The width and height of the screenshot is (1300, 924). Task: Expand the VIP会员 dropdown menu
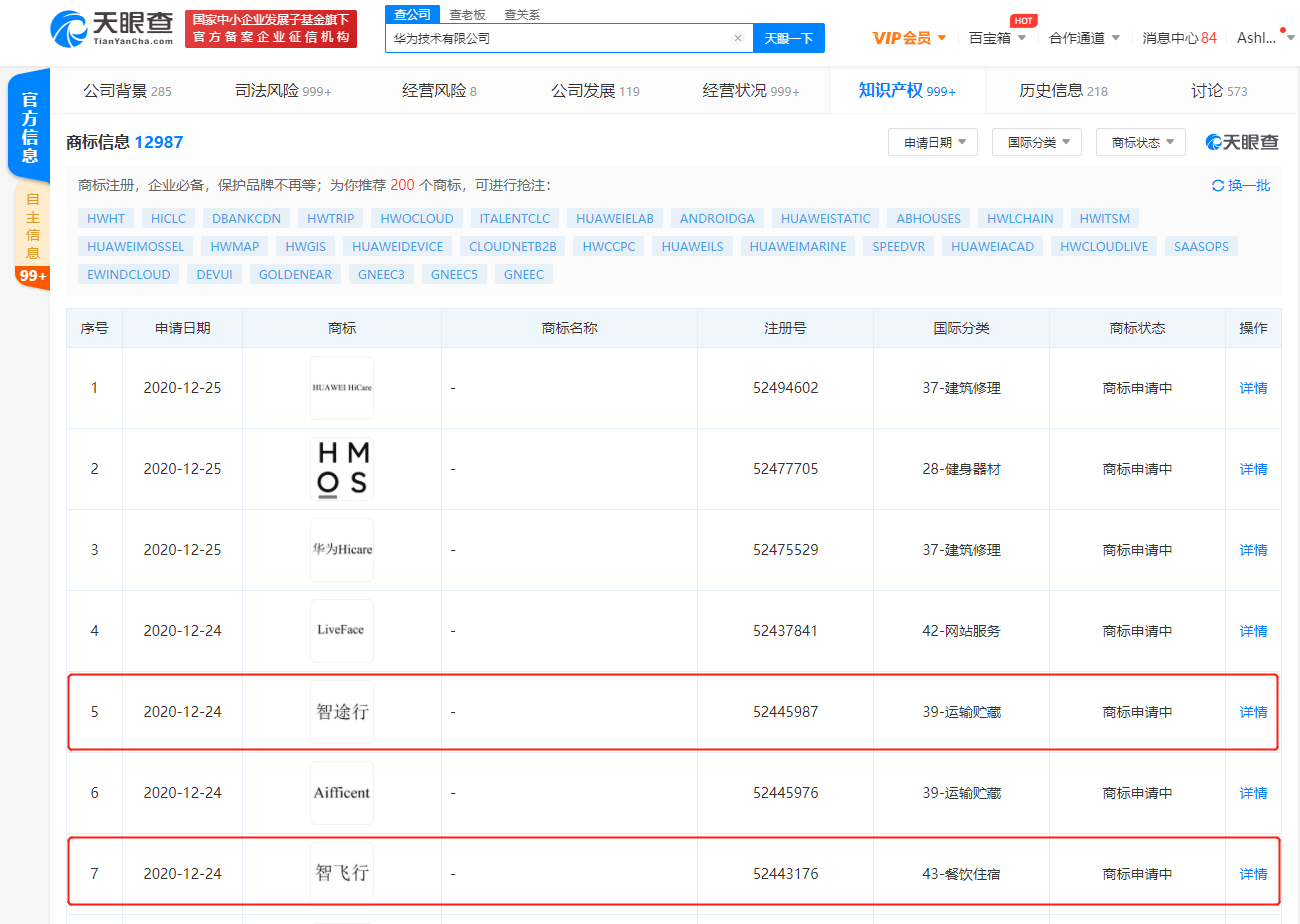click(x=902, y=37)
